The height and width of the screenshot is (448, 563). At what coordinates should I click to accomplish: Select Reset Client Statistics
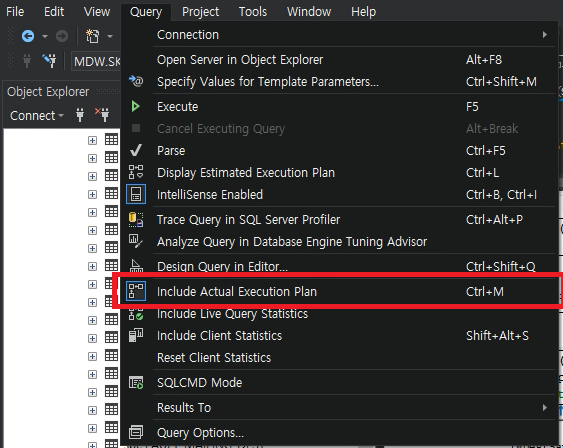339,358
